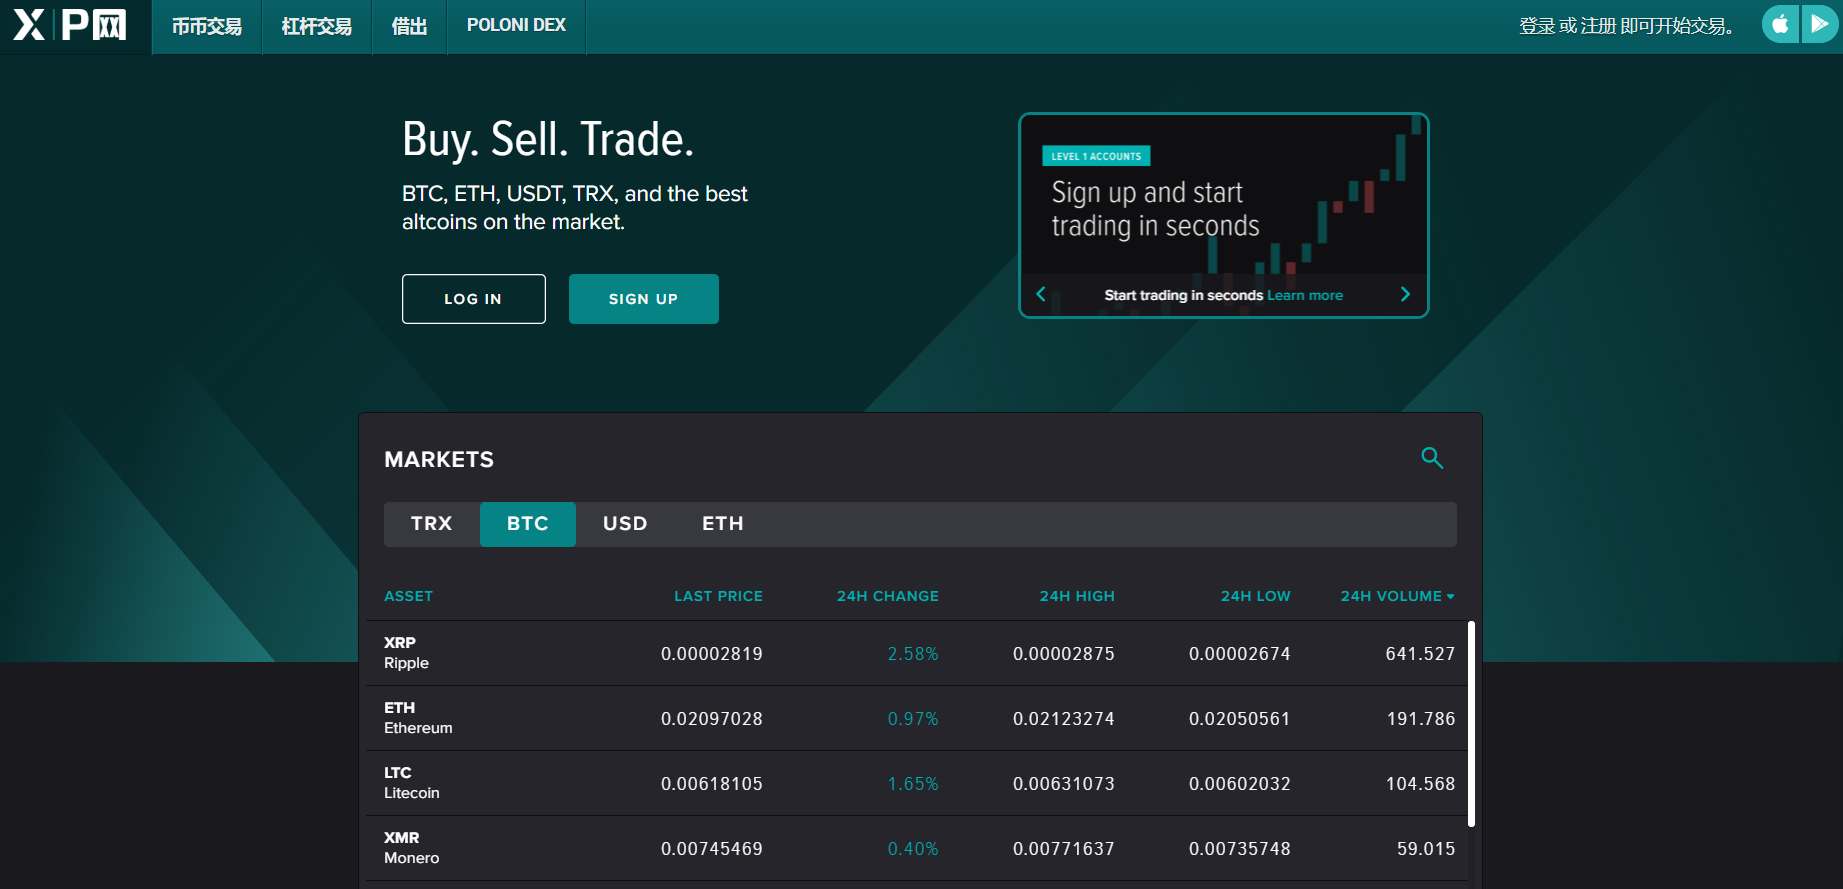Click the 2.58% change value

click(913, 654)
